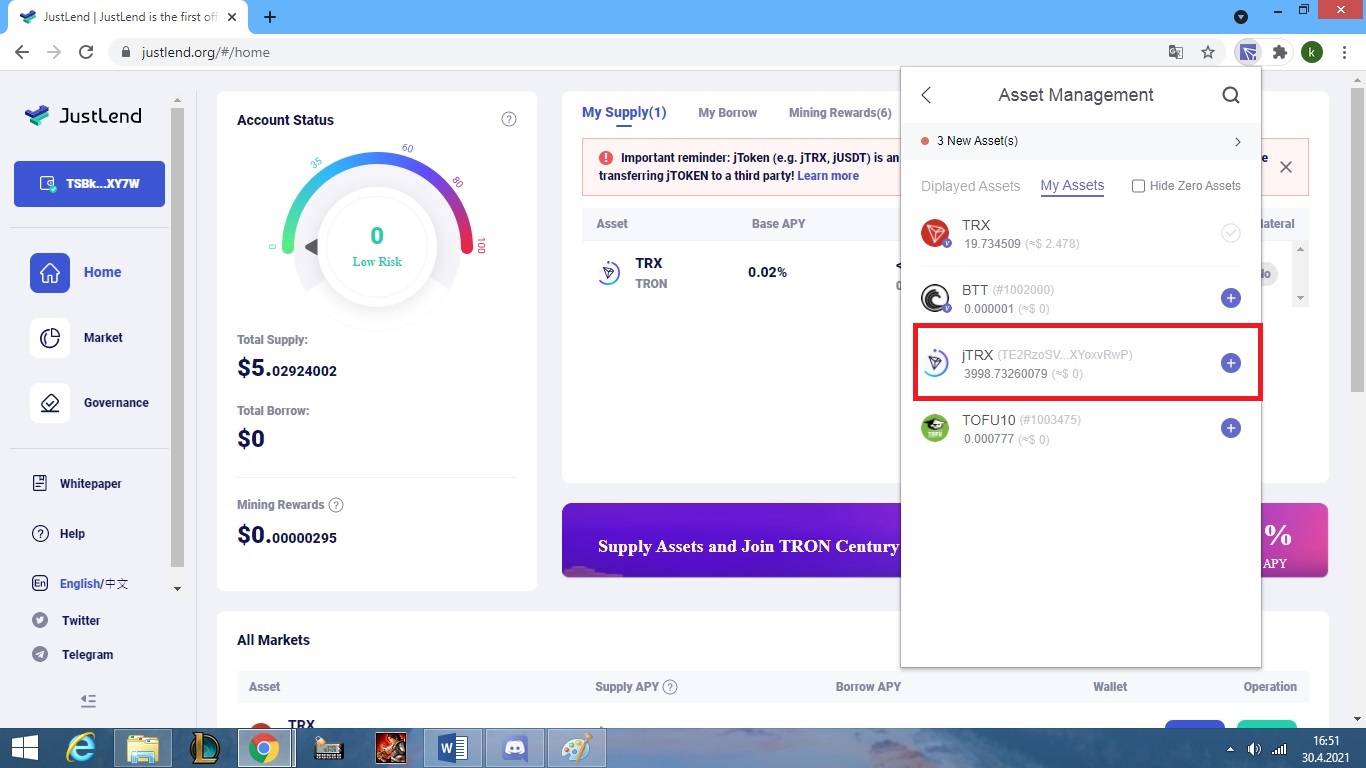Image resolution: width=1366 pixels, height=768 pixels.
Task: Click the sidebar scroll down arrow
Action: click(178, 589)
